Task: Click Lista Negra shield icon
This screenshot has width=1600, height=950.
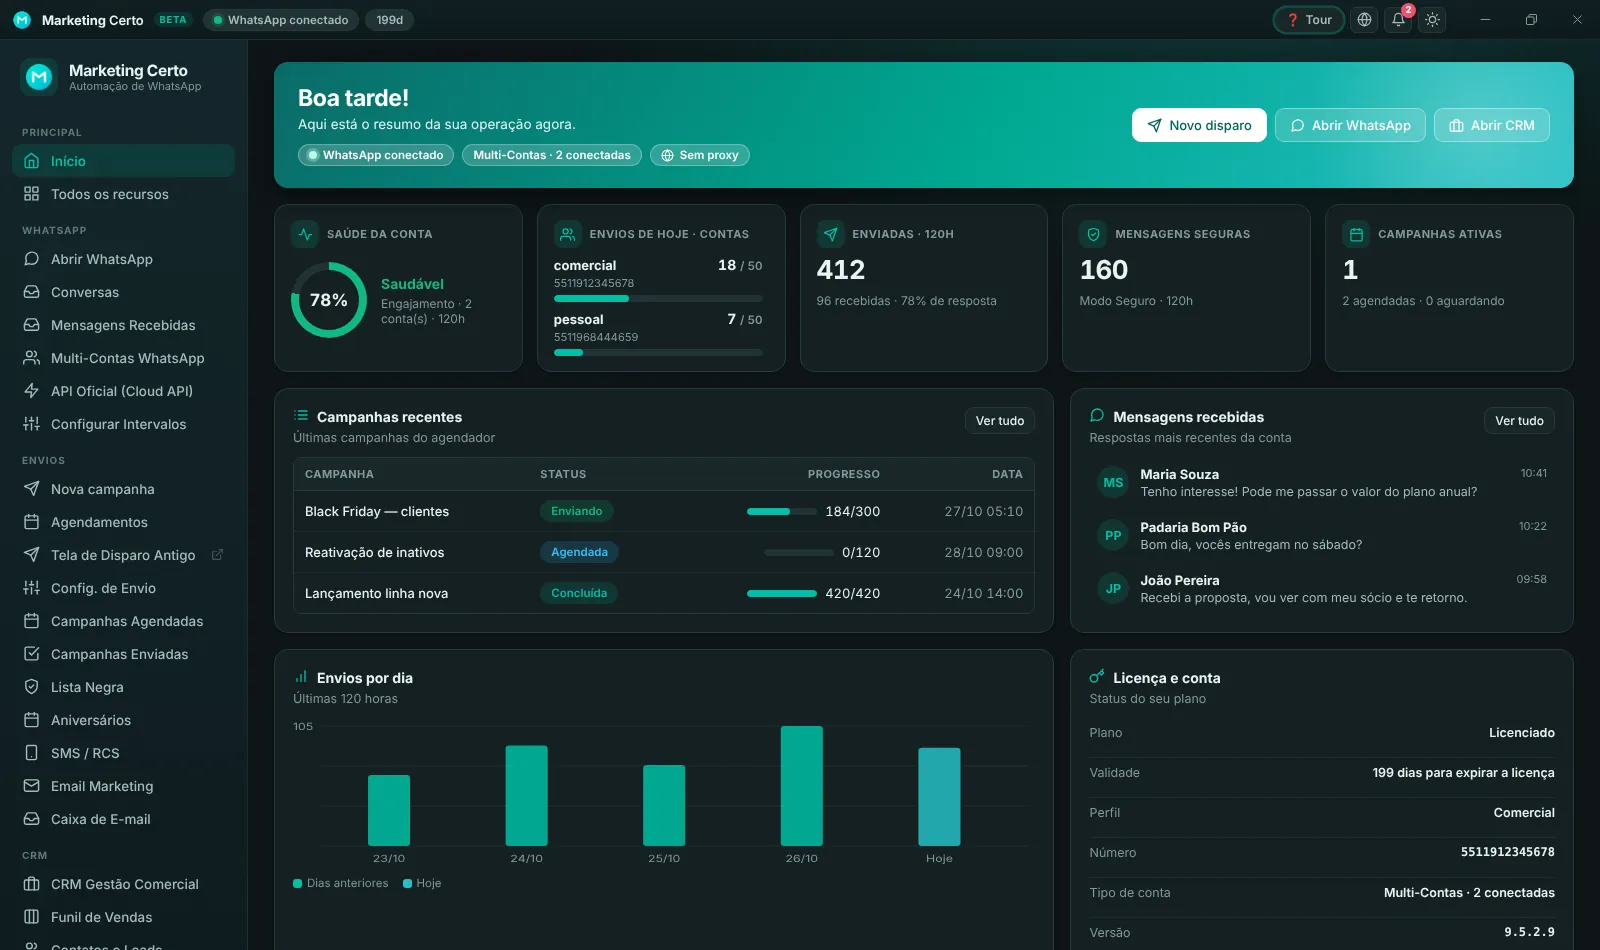Action: pos(31,687)
